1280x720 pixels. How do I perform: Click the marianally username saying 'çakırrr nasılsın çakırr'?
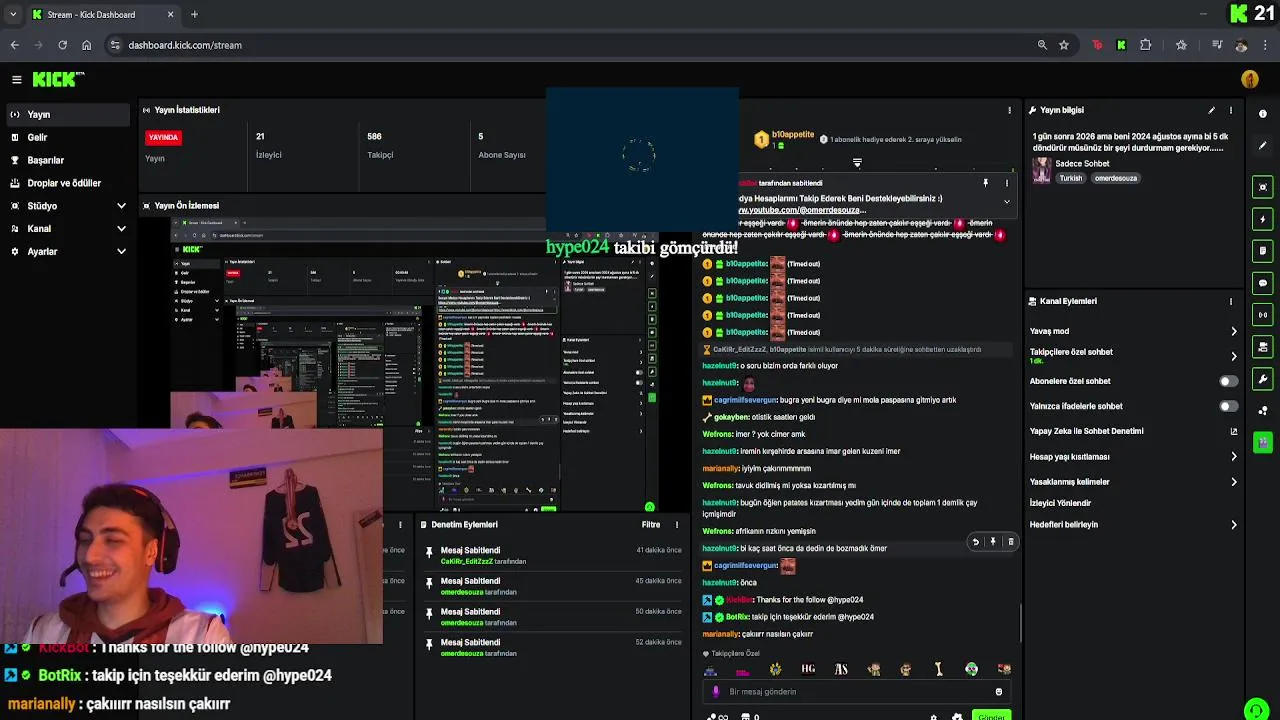tap(721, 634)
